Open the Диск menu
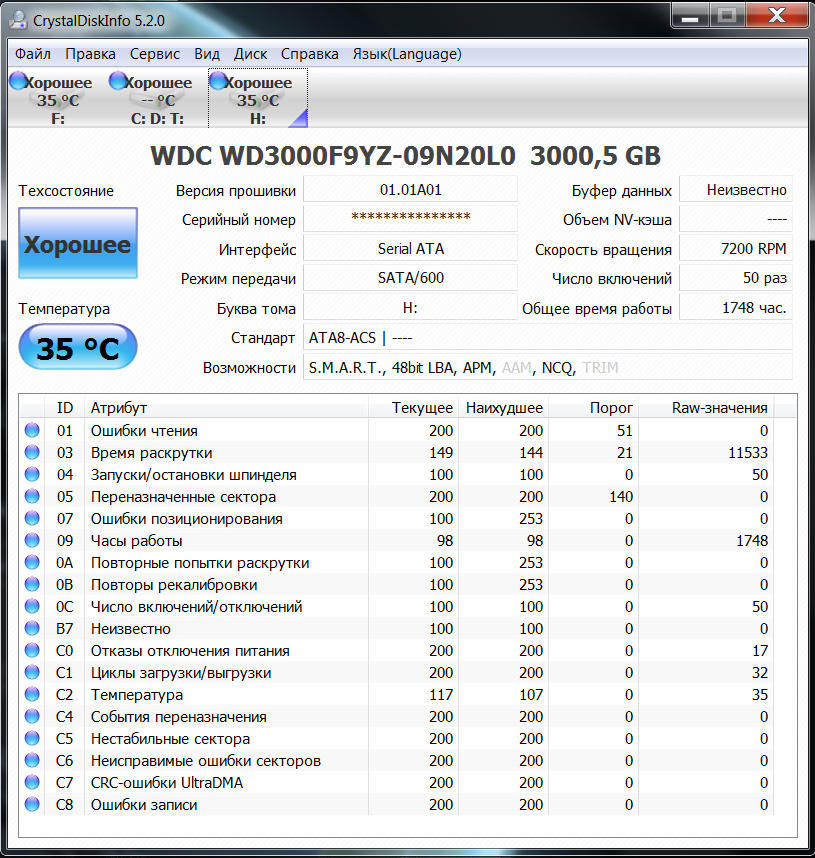The width and height of the screenshot is (815, 858). (x=250, y=54)
